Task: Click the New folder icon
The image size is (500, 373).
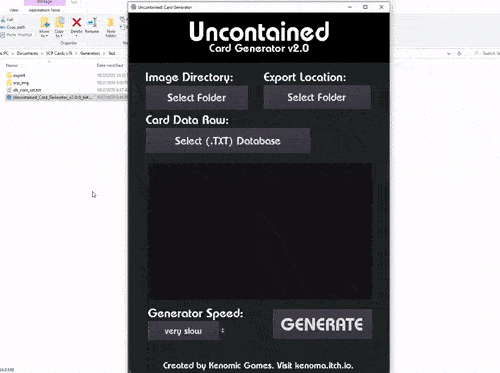Action: pos(110,23)
